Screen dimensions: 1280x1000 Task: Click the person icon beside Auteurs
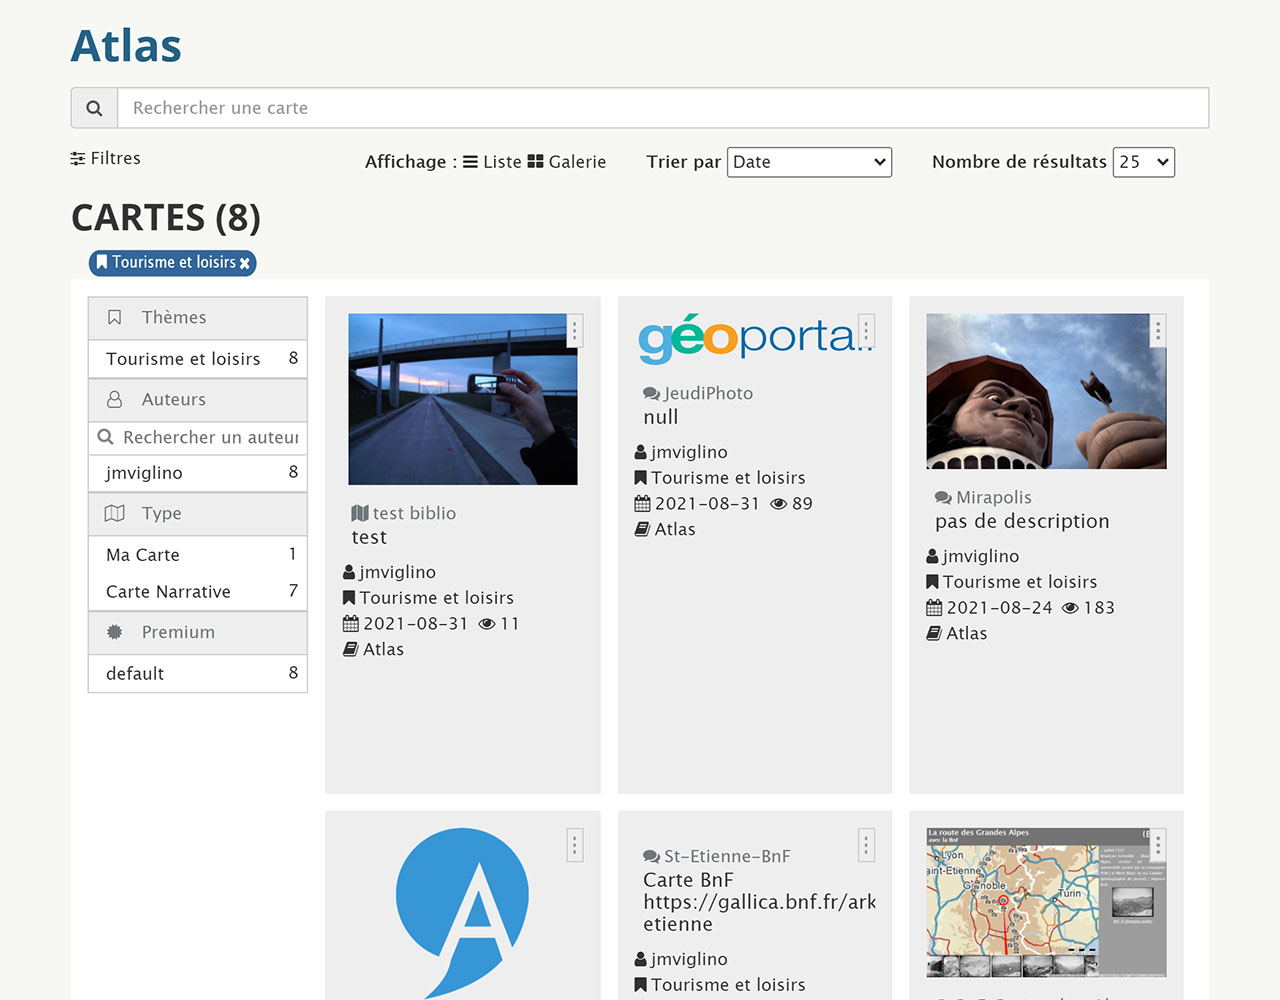pyautogui.click(x=113, y=399)
